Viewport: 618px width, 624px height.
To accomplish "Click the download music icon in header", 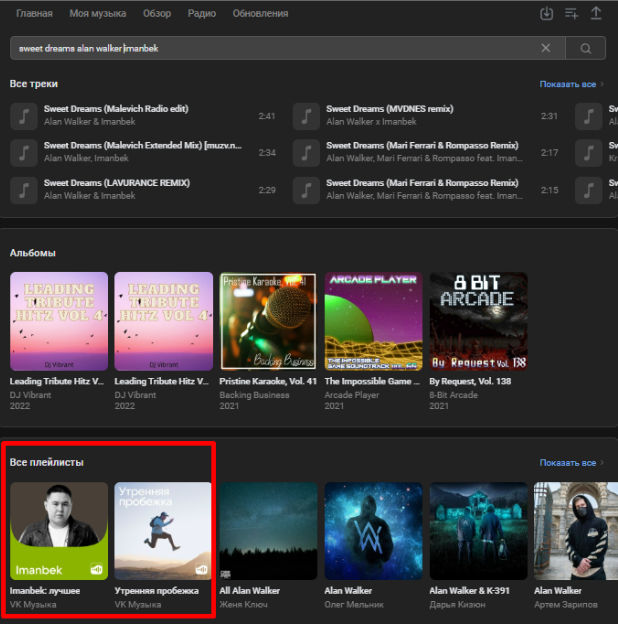I will pos(546,14).
